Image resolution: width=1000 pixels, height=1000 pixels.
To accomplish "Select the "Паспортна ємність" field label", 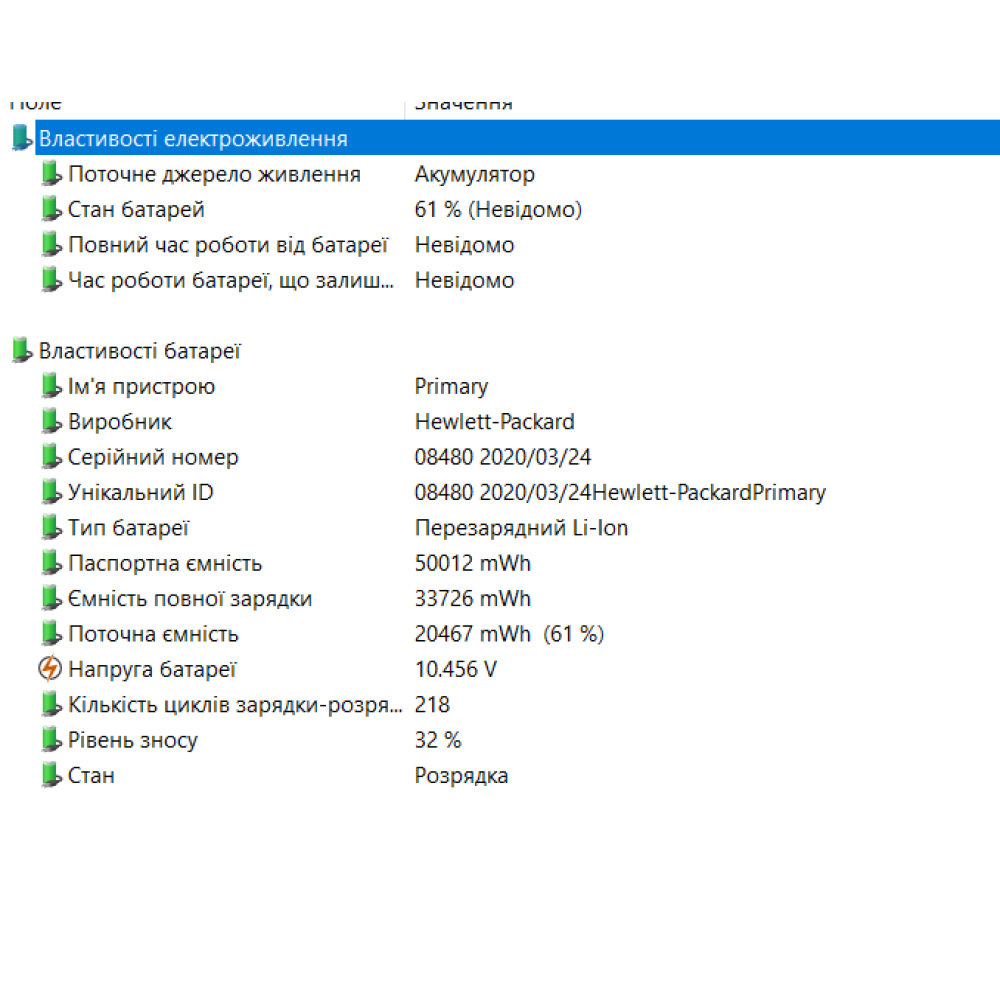I will point(165,564).
